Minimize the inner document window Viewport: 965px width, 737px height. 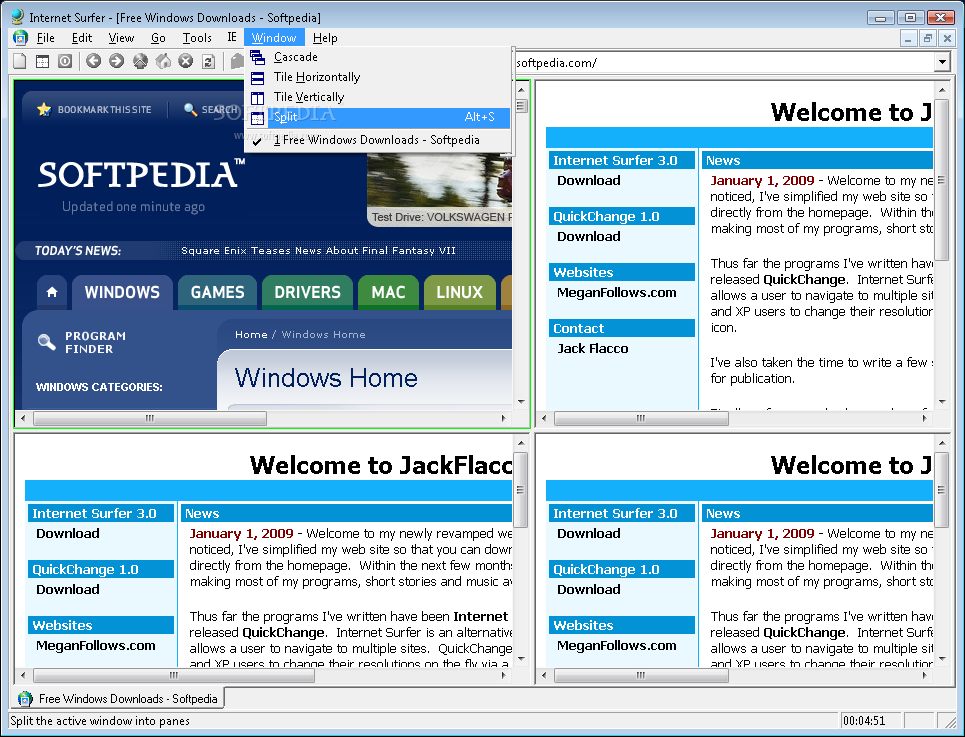[x=908, y=38]
